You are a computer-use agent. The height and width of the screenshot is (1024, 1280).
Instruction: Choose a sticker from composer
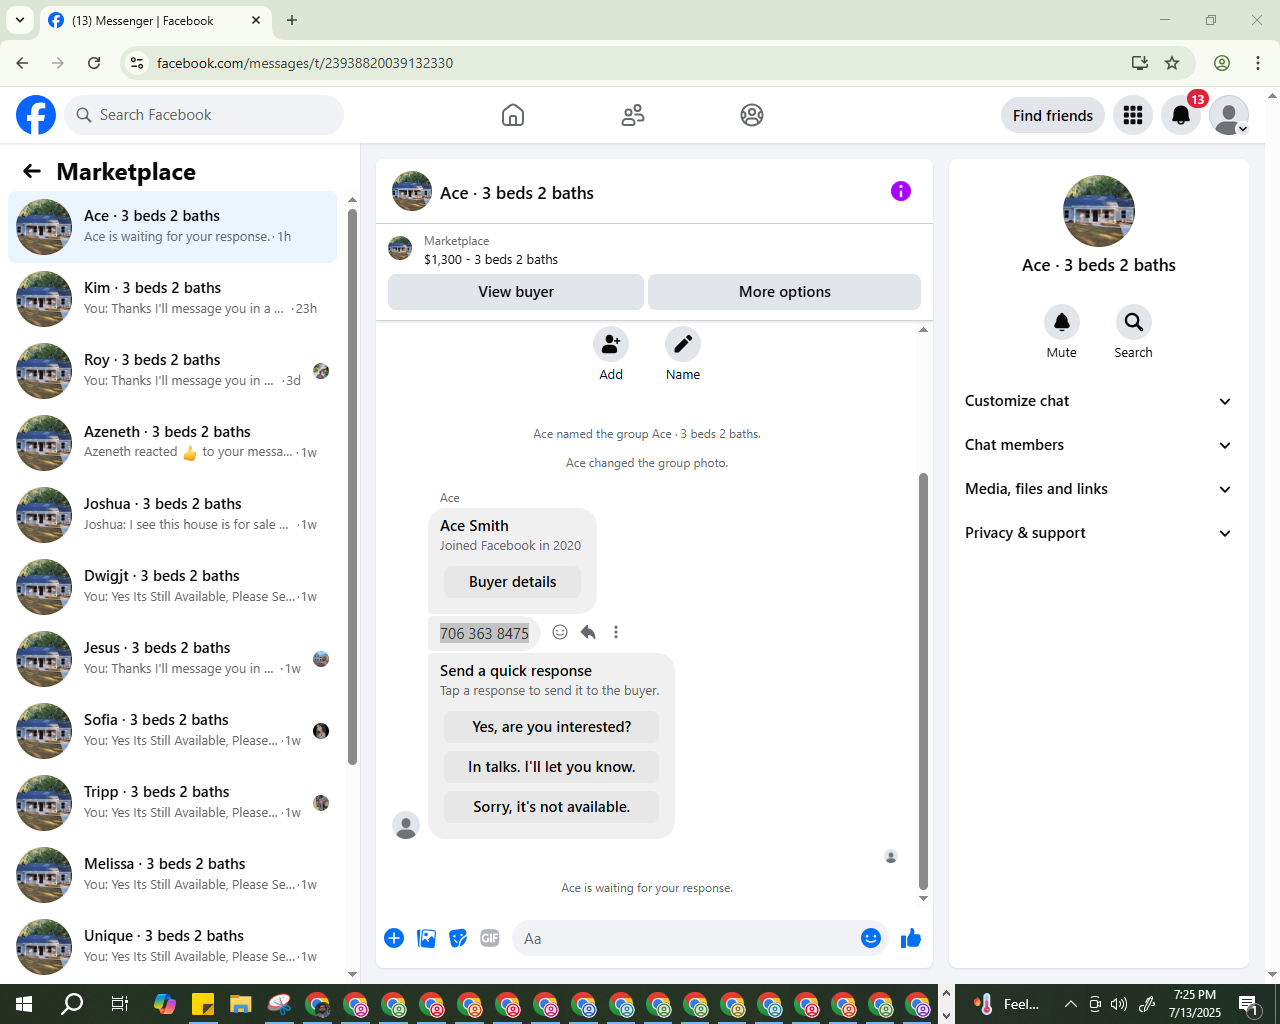[x=458, y=938]
